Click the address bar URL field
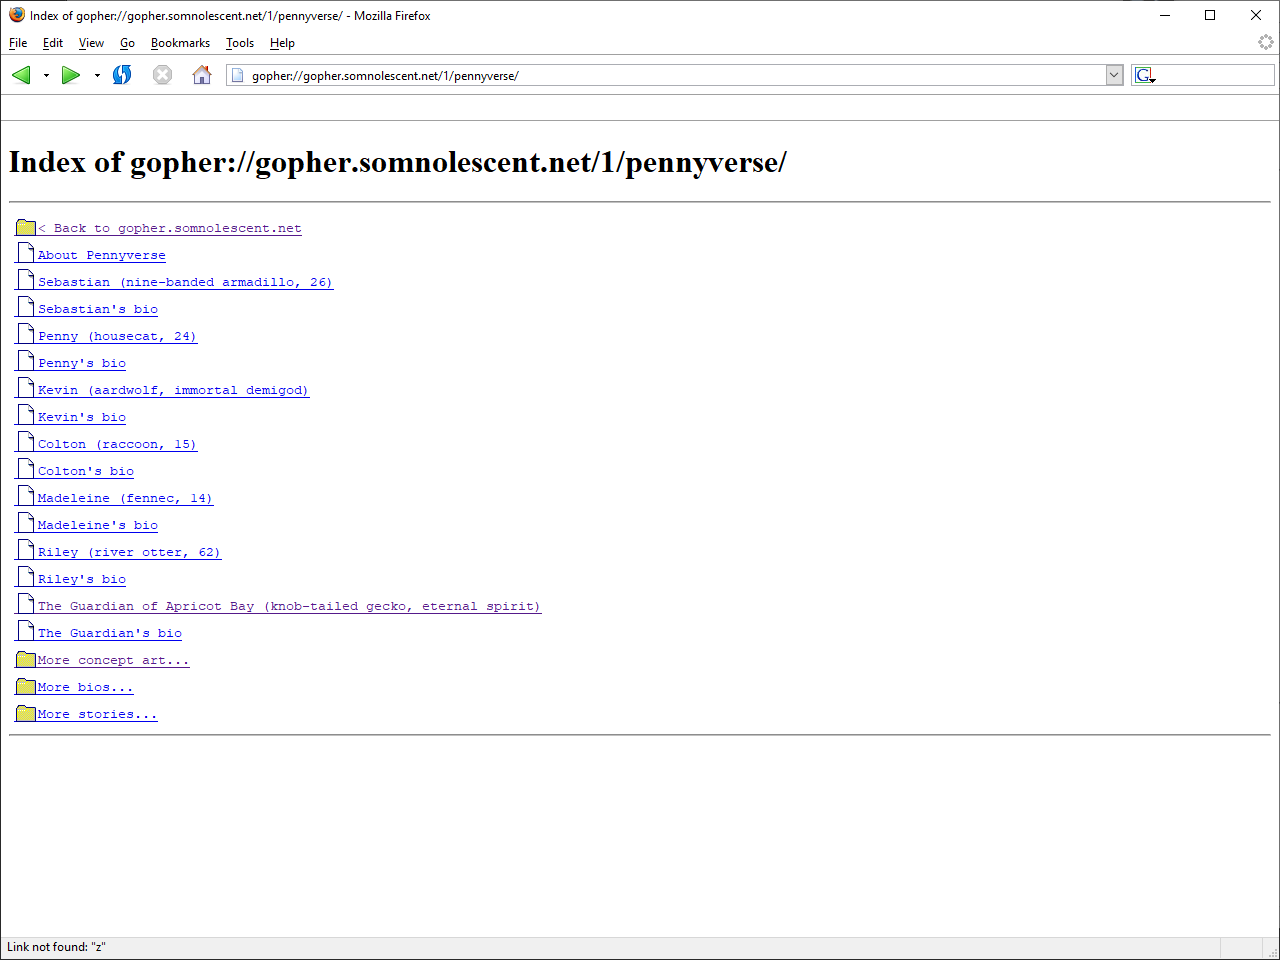The width and height of the screenshot is (1280, 960). pos(670,75)
